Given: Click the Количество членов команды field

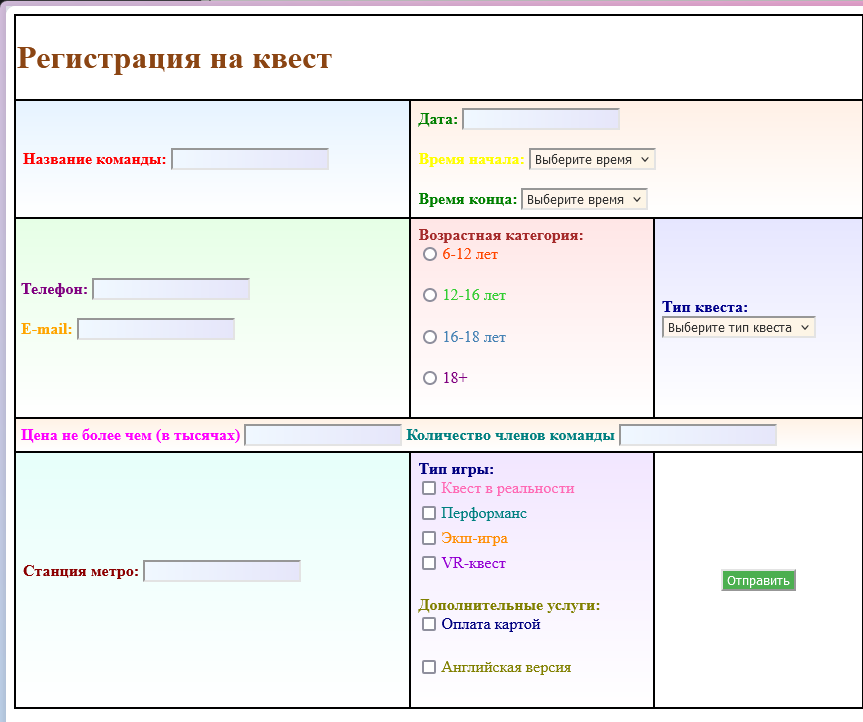Looking at the screenshot, I should coord(698,435).
